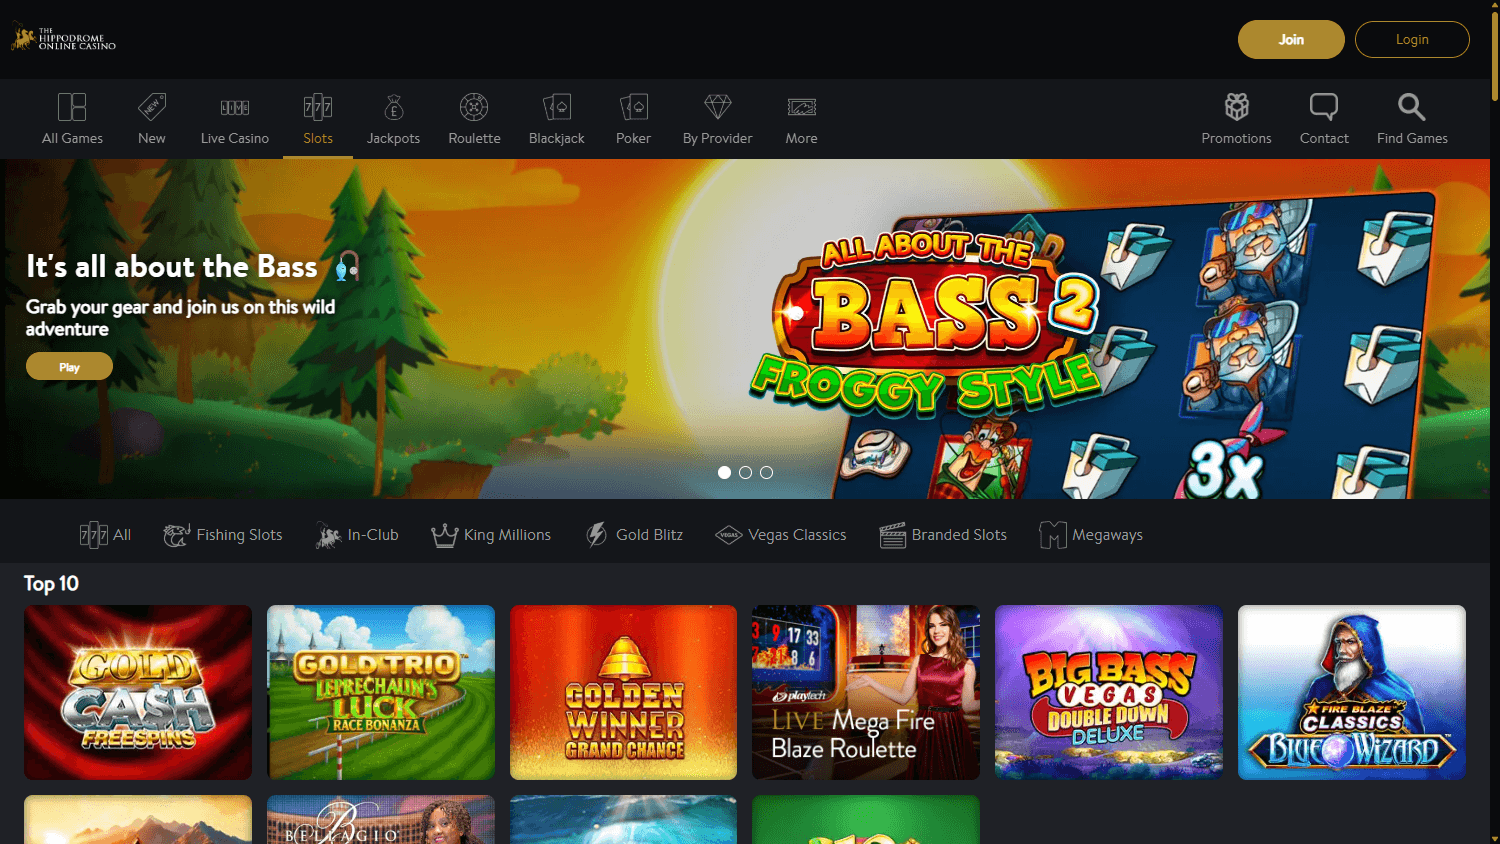Select the Slots 777 icon

[318, 107]
